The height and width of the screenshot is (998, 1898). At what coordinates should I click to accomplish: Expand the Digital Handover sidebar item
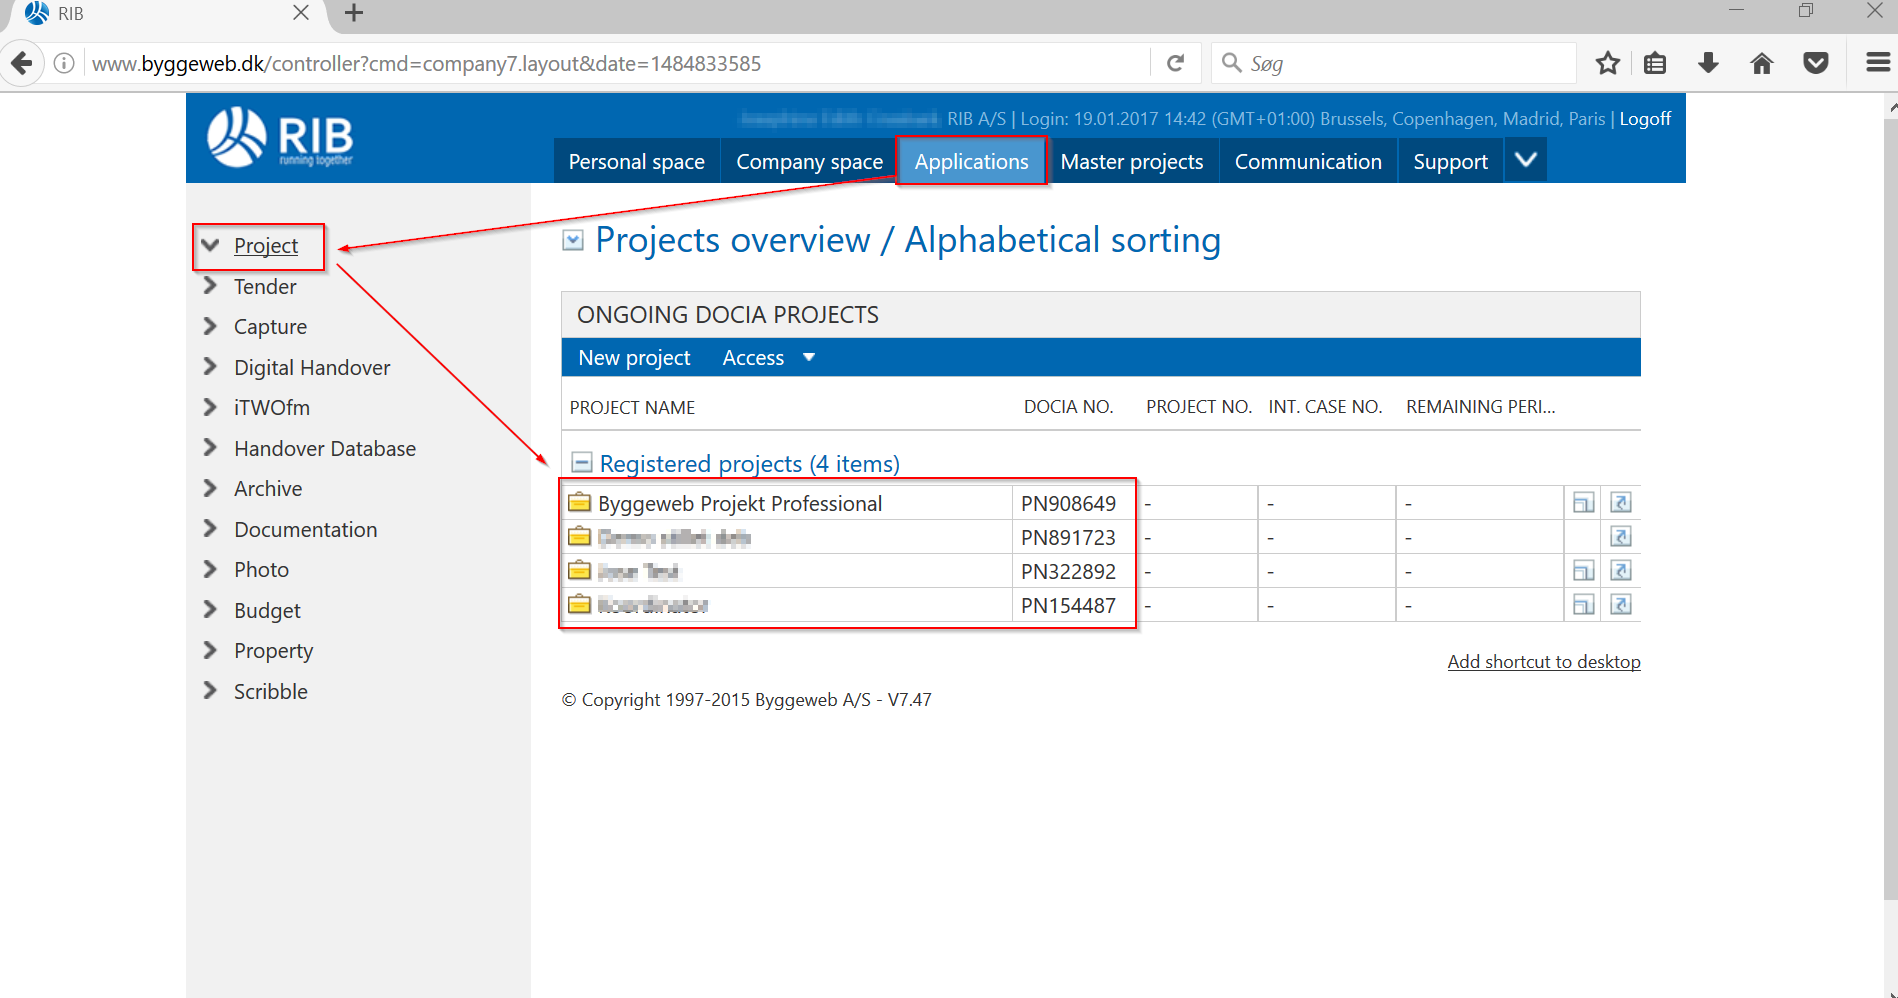pyautogui.click(x=210, y=367)
